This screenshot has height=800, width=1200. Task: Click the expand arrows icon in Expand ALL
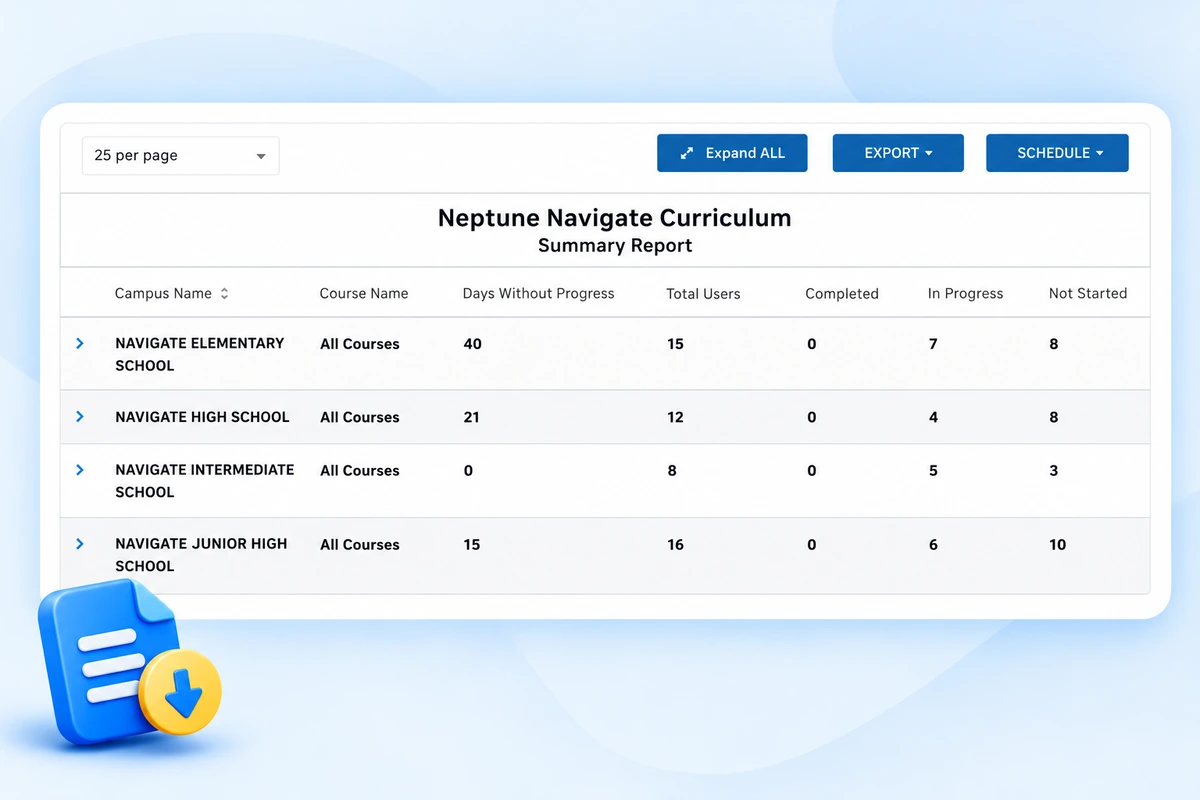click(x=687, y=153)
